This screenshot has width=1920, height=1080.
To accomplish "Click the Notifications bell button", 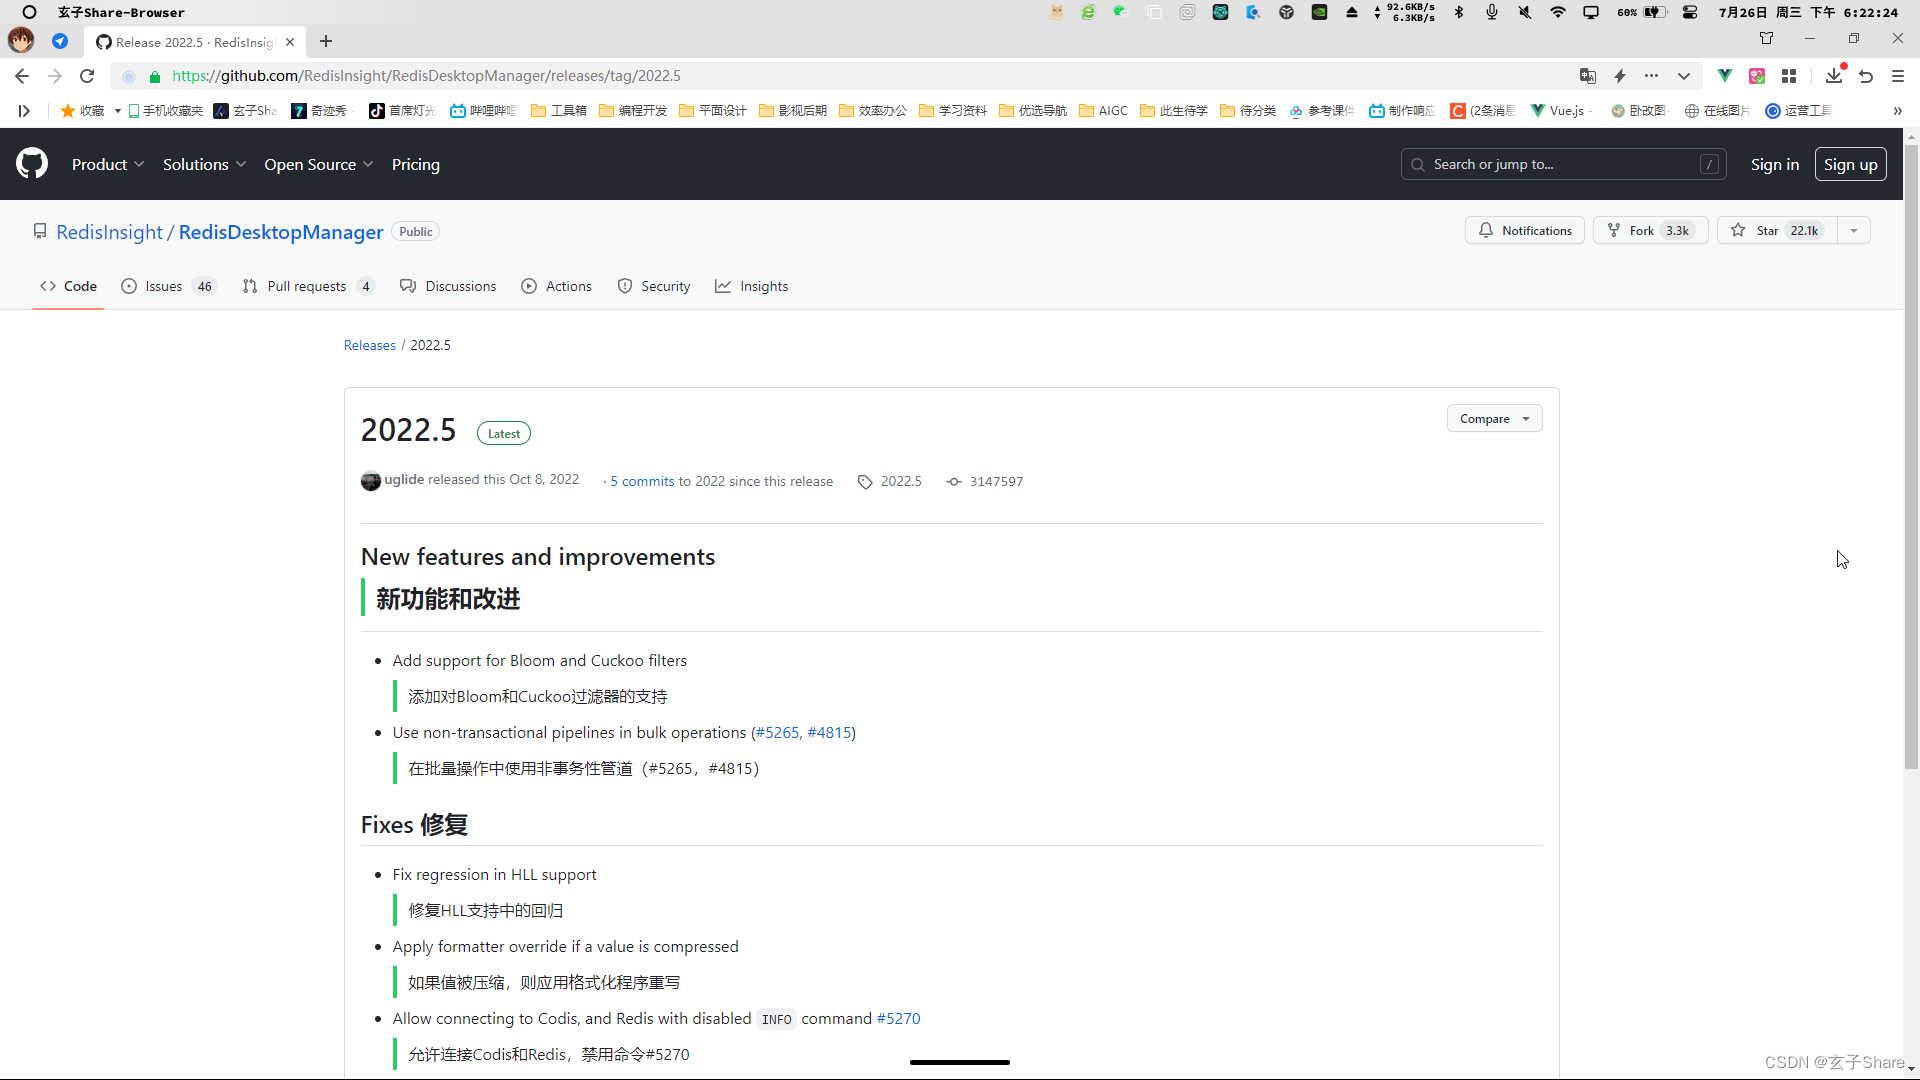I will tap(1525, 230).
